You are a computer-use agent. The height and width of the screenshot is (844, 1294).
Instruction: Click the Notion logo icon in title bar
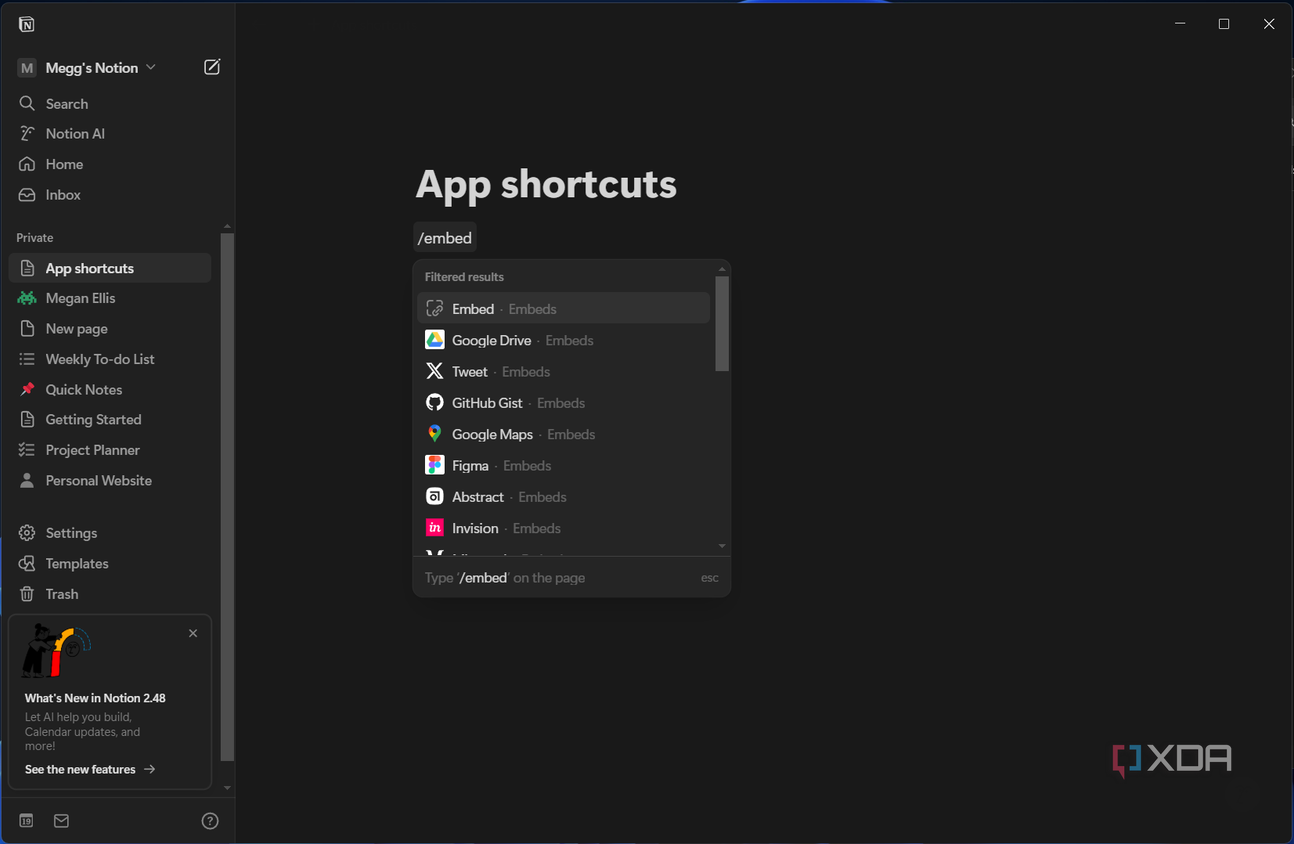[27, 24]
